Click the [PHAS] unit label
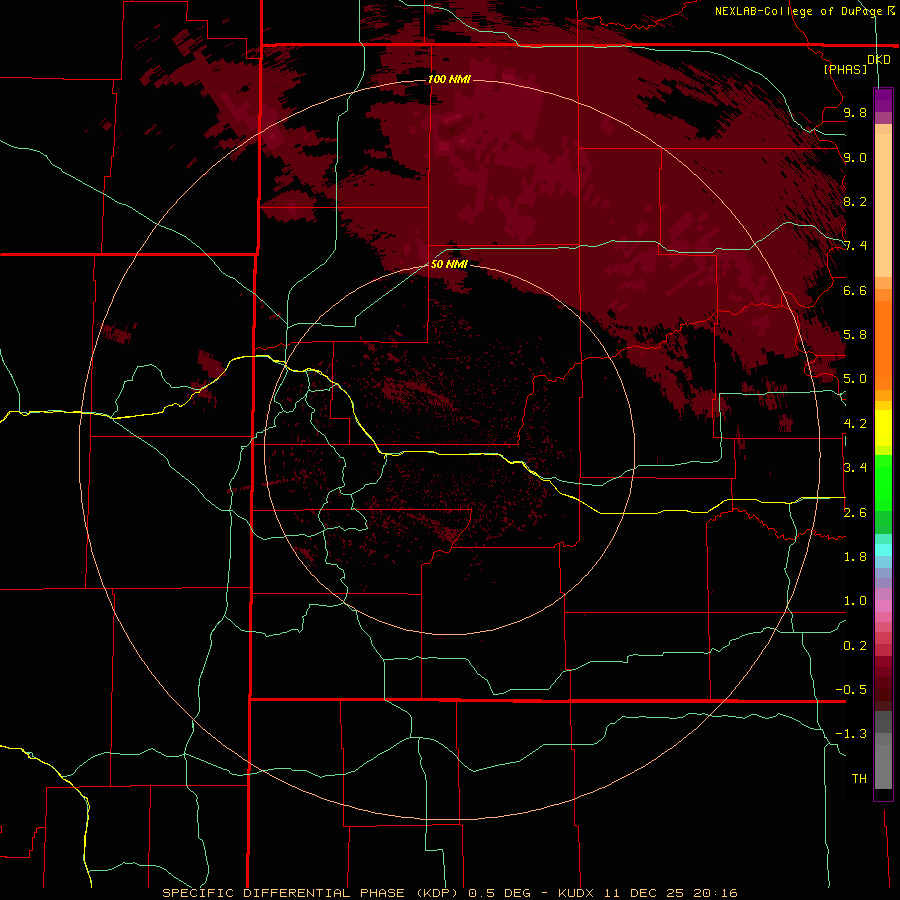The height and width of the screenshot is (900, 900). pyautogui.click(x=845, y=69)
